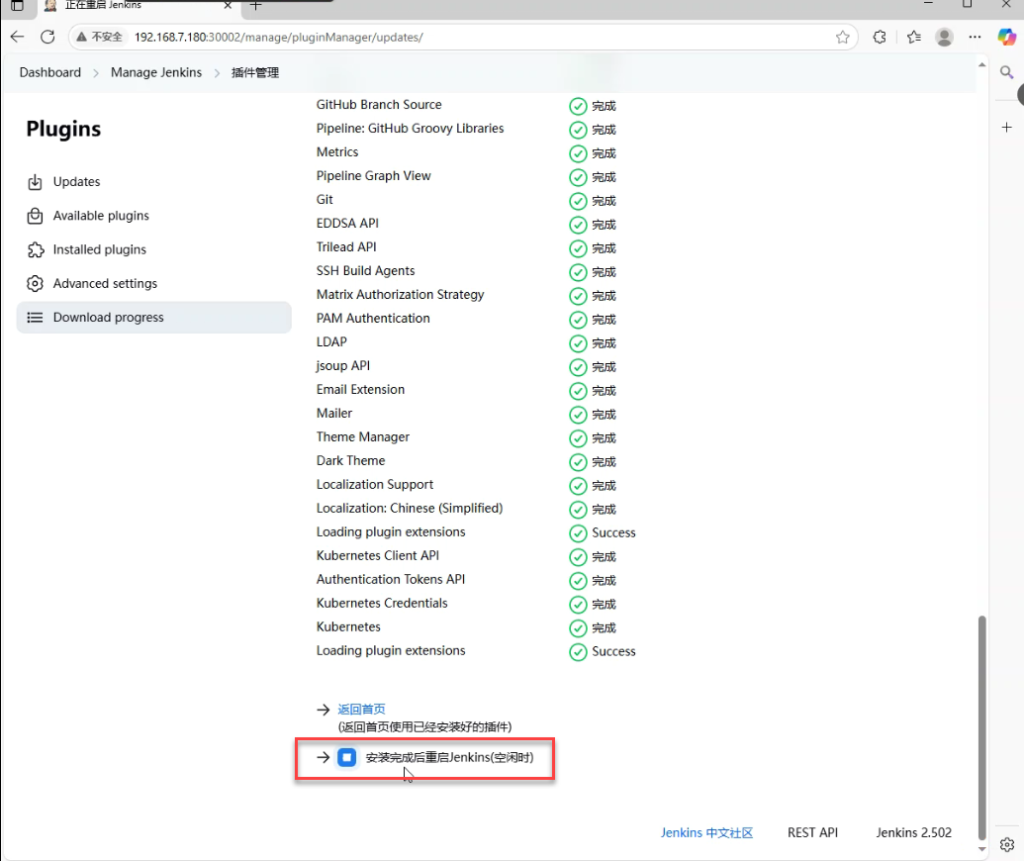The image size is (1024, 861).
Task: Expand the Edge sidebar customize plus button
Action: click(1007, 127)
